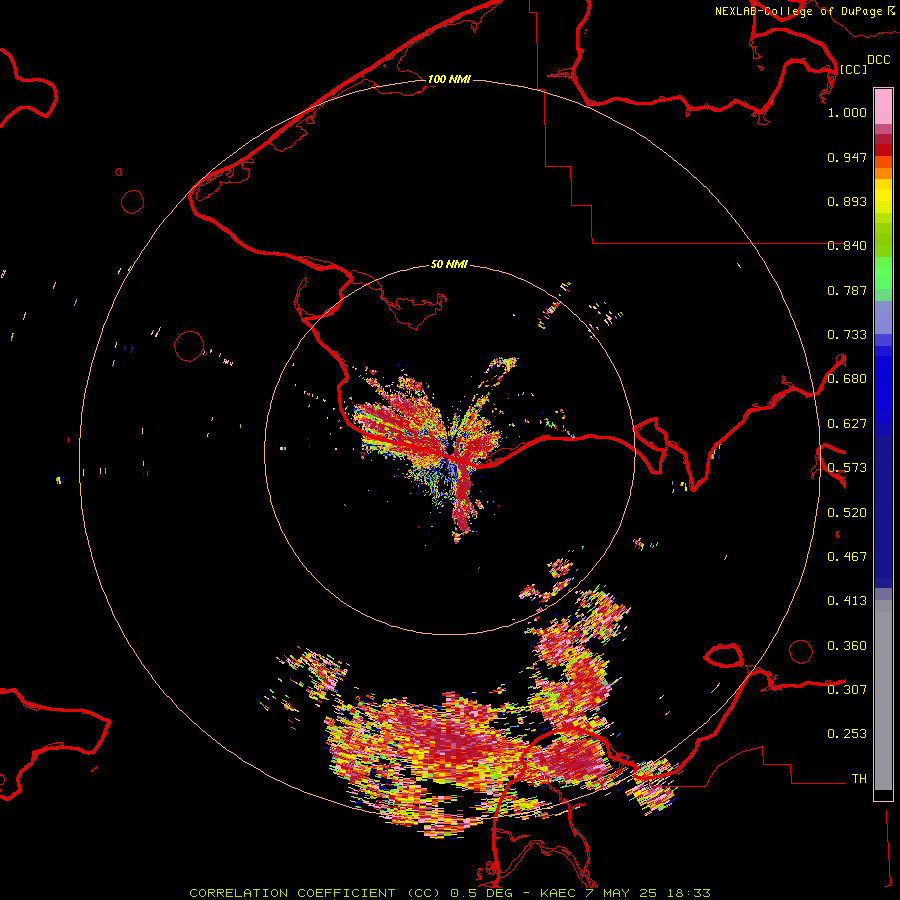
Task: Select the 0.253 scale value
Action: [847, 734]
